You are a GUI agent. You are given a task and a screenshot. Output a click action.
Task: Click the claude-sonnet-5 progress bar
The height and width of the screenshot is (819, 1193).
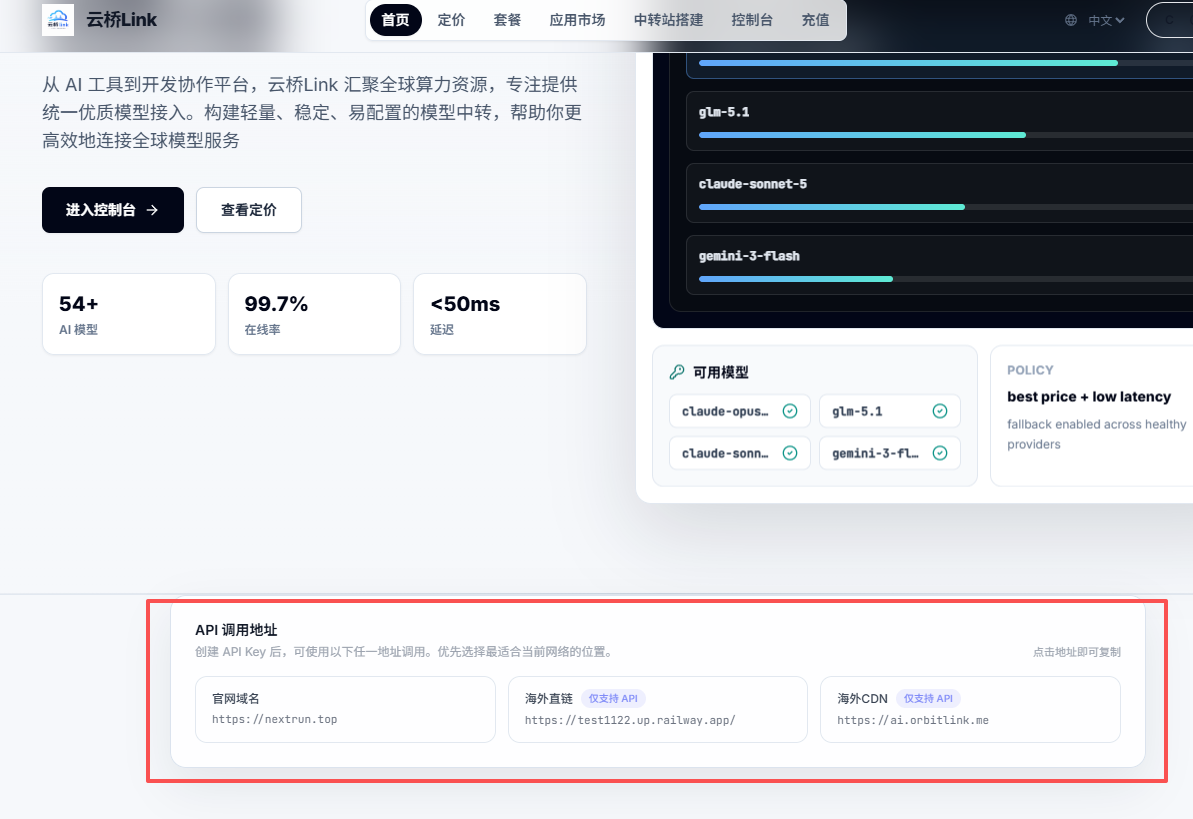pos(946,207)
